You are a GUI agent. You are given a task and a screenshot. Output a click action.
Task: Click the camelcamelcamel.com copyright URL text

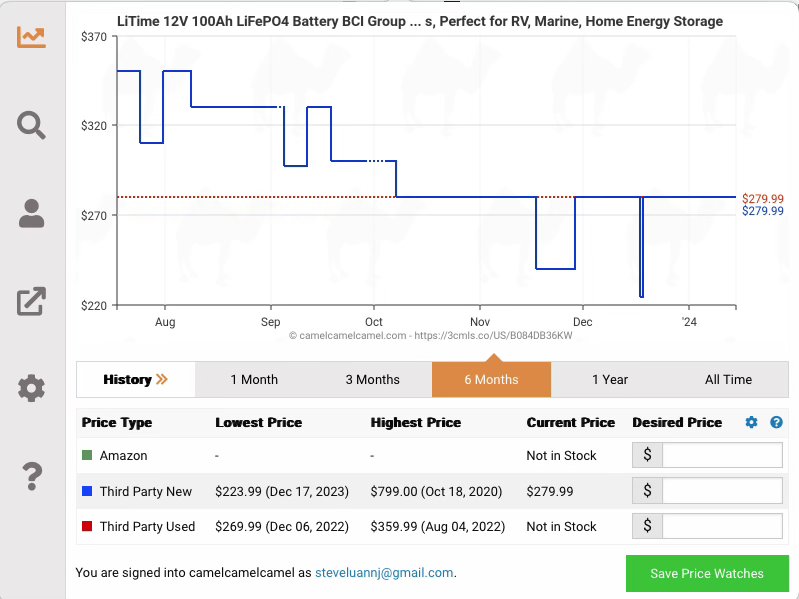(431, 336)
